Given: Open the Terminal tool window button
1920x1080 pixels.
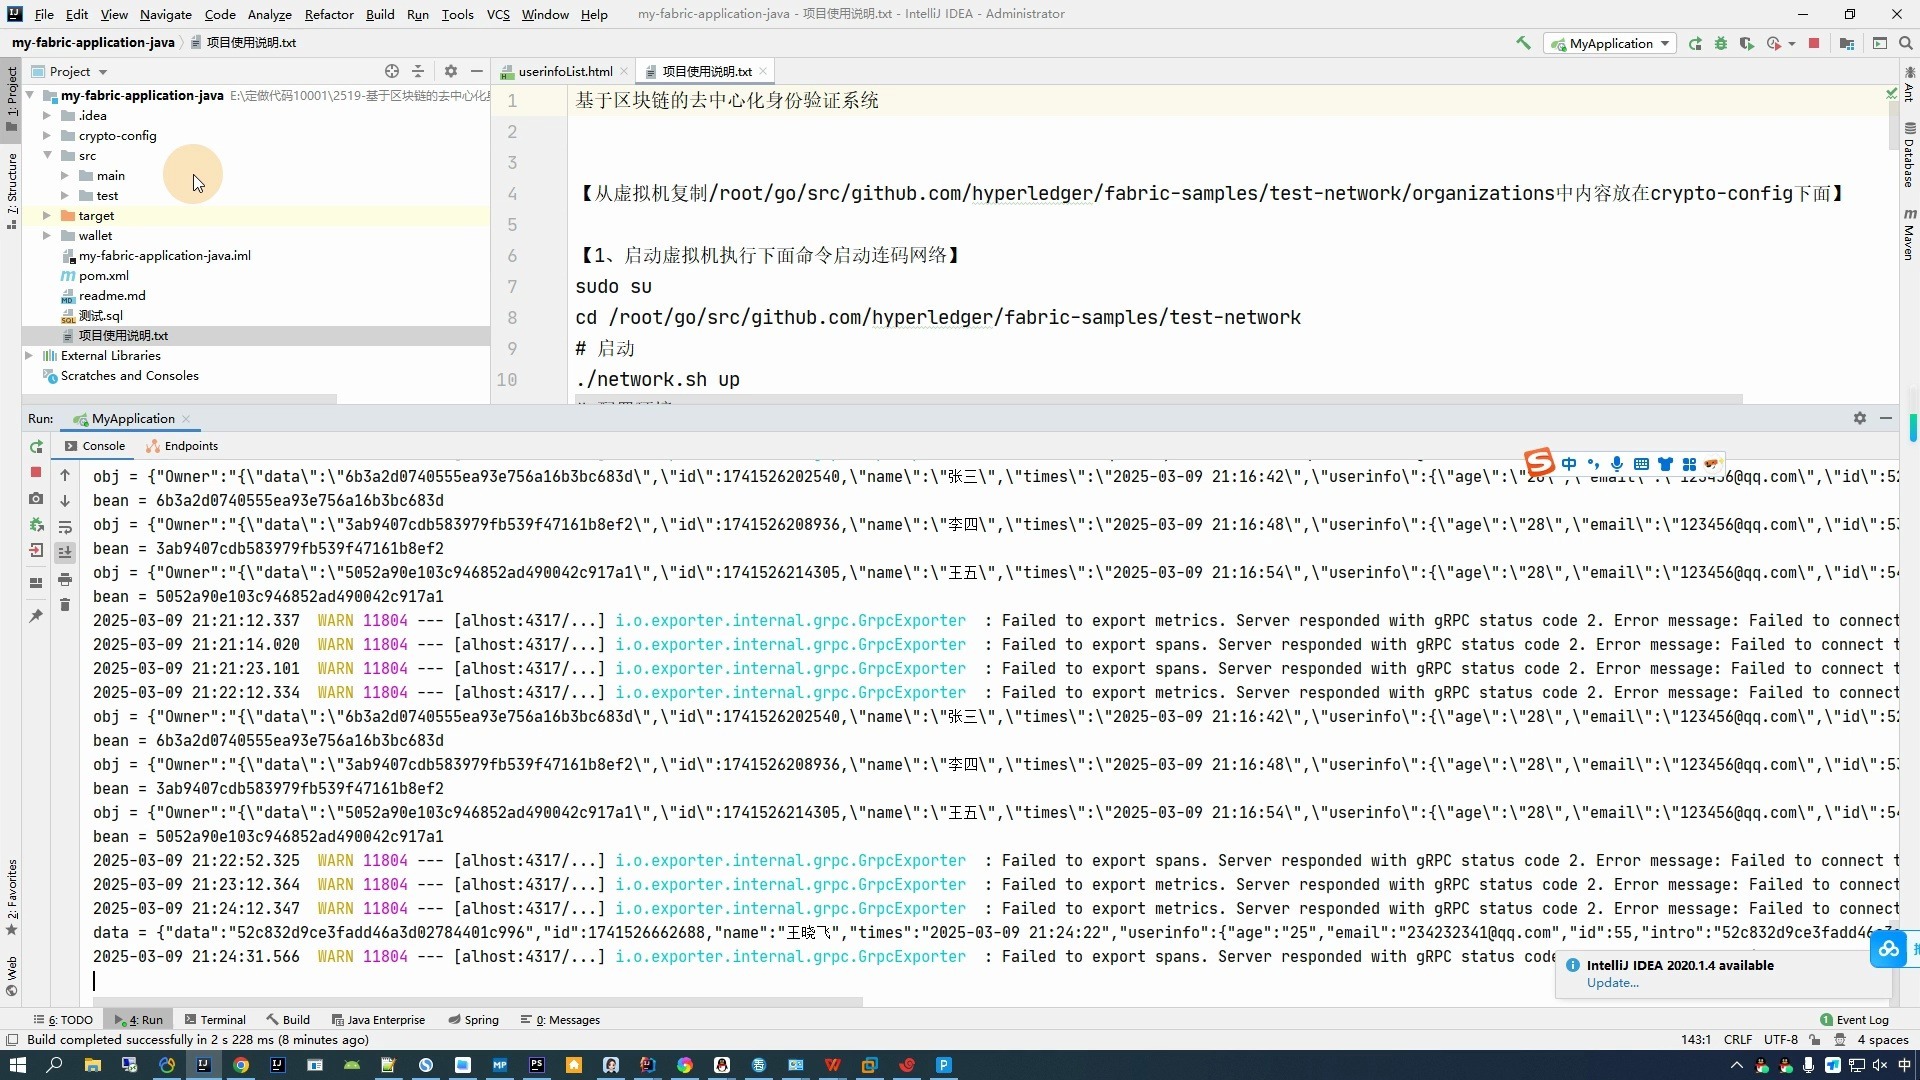Looking at the screenshot, I should [215, 1020].
